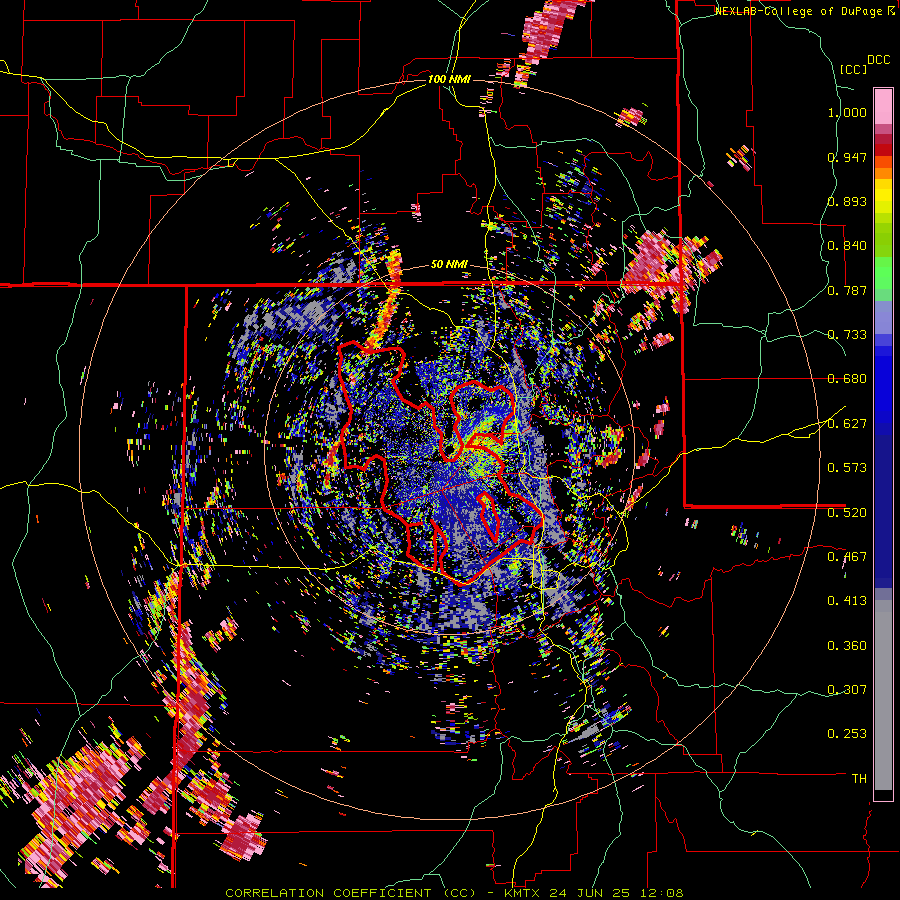Select the 0.413 scale value

(847, 601)
